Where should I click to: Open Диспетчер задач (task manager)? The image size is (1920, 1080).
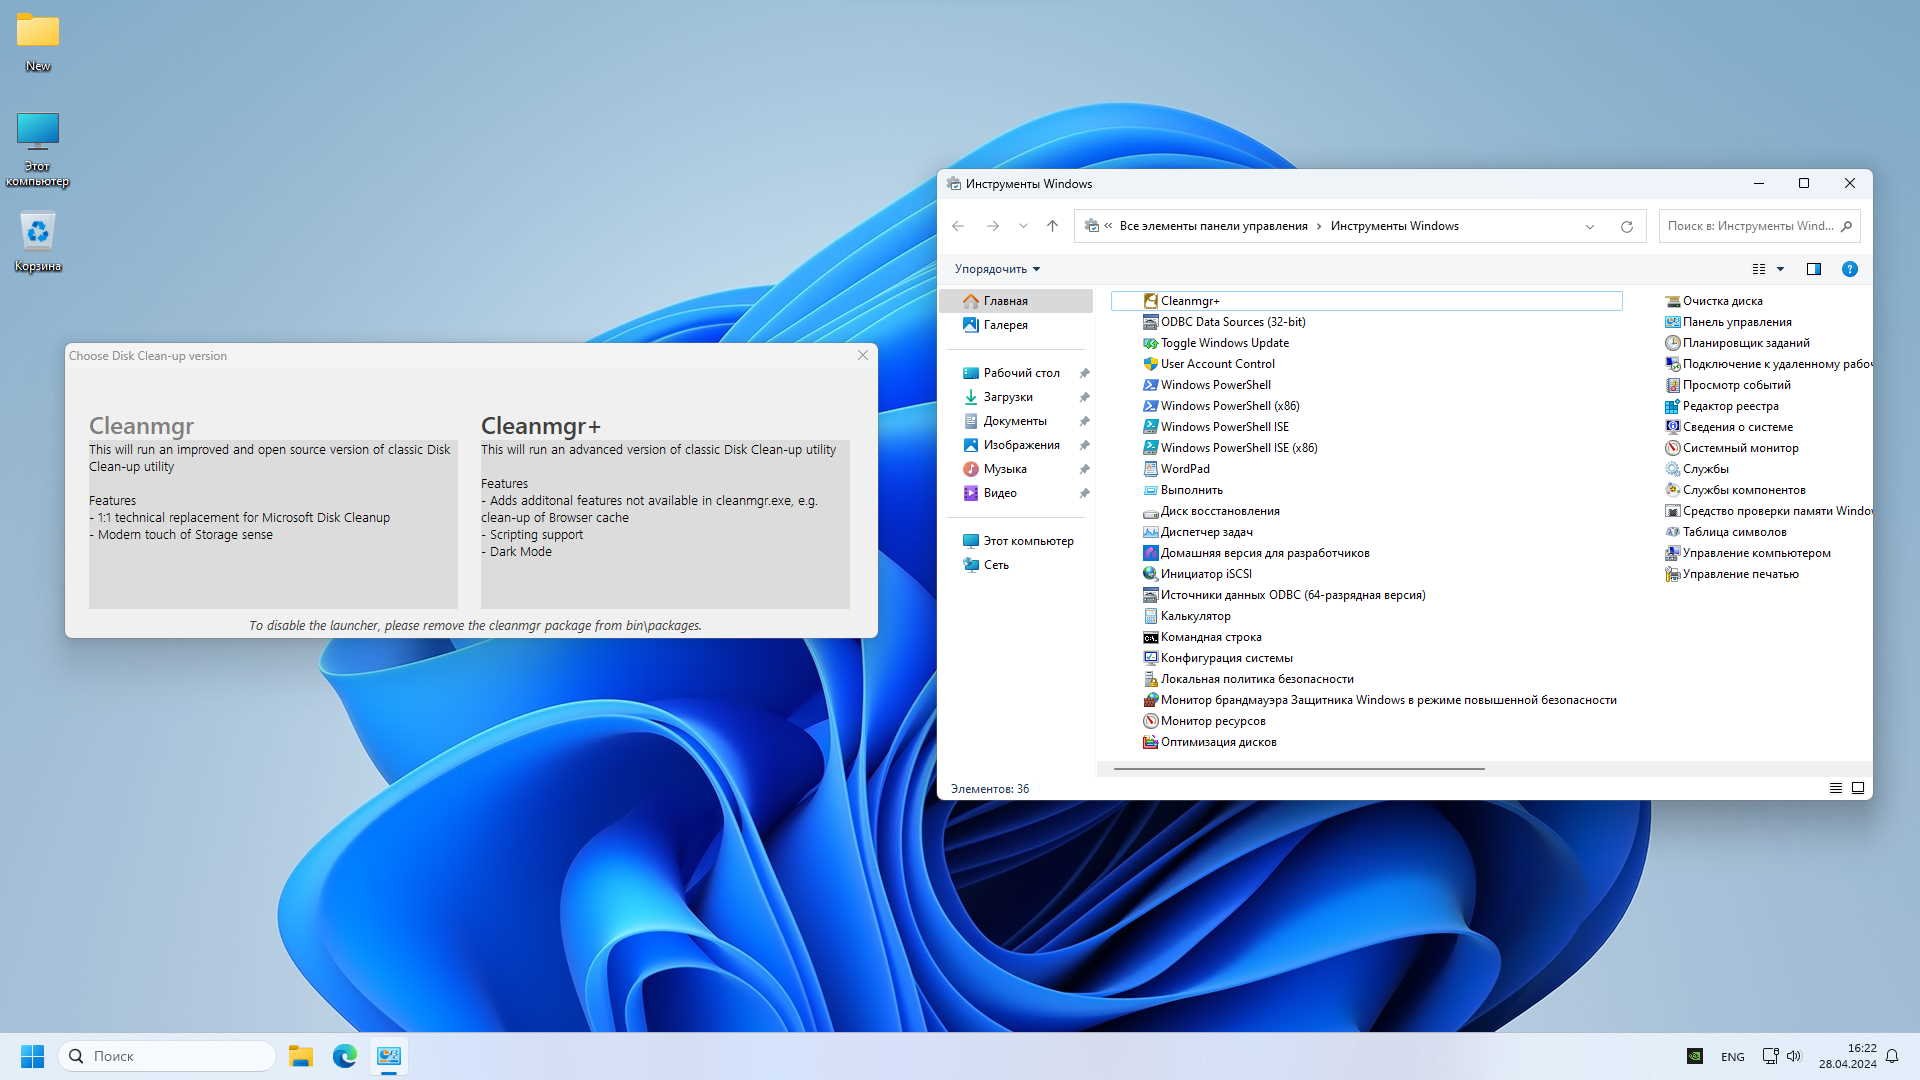point(1206,532)
